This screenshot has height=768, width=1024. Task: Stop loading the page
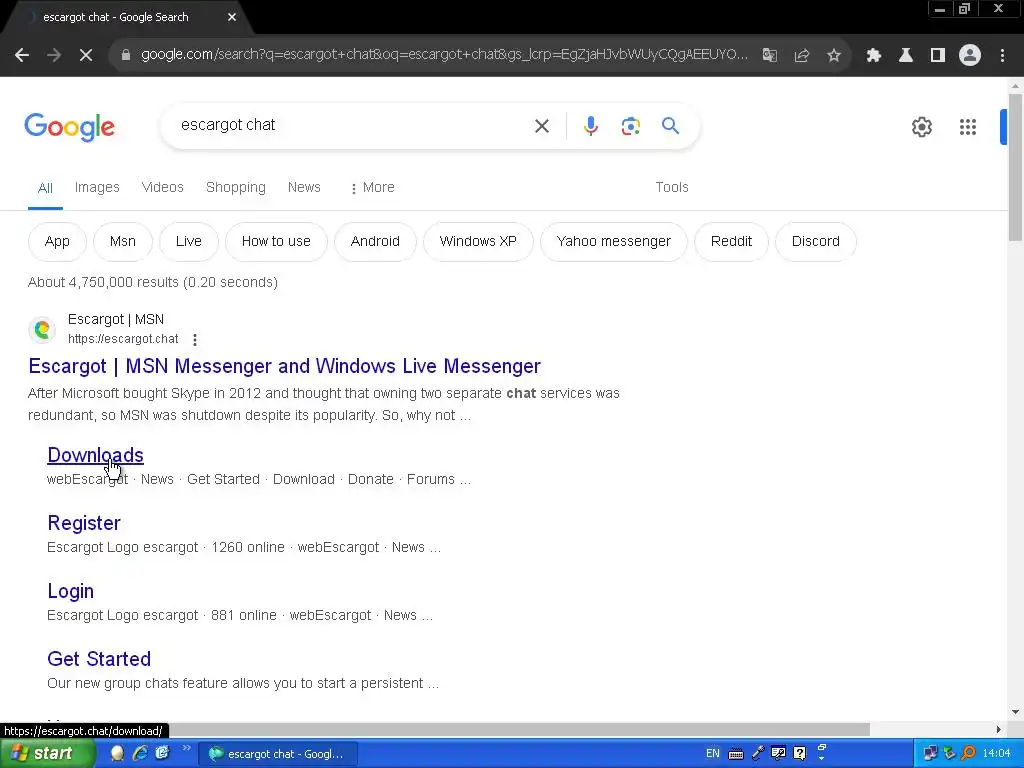click(86, 56)
